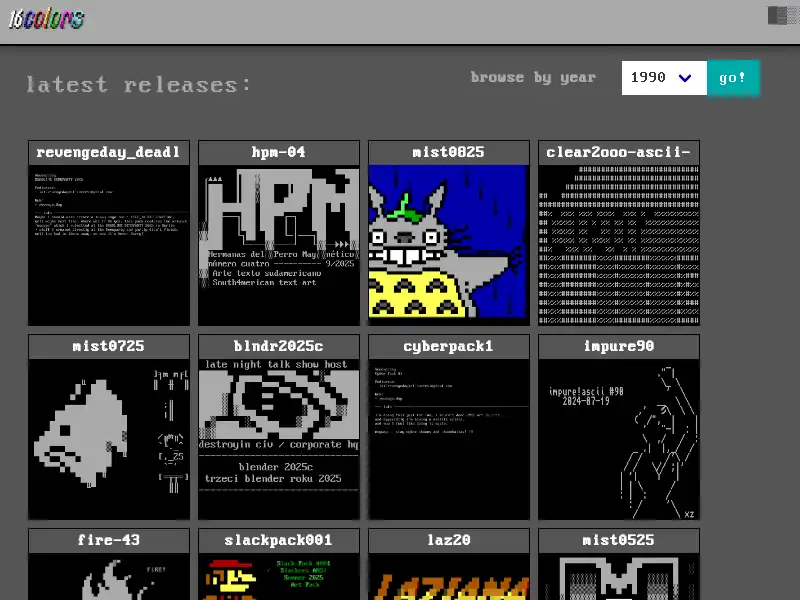800x600 pixels.
Task: Open the blndr2025c pack preview
Action: (x=278, y=438)
